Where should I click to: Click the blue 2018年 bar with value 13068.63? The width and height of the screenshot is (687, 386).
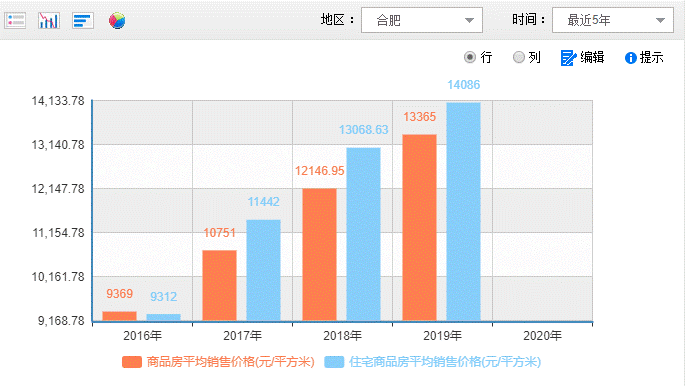tap(364, 234)
